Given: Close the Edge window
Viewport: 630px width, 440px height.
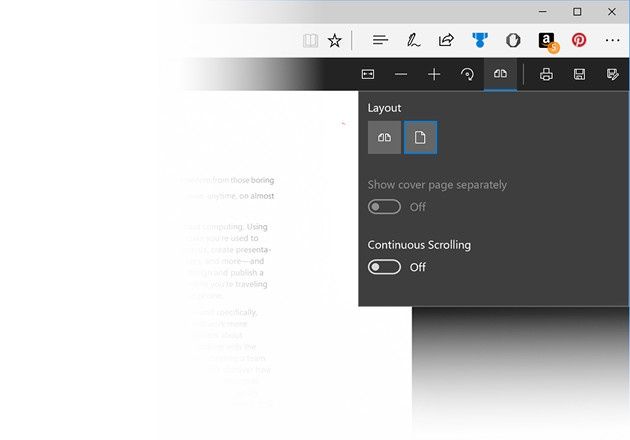Looking at the screenshot, I should [x=612, y=12].
